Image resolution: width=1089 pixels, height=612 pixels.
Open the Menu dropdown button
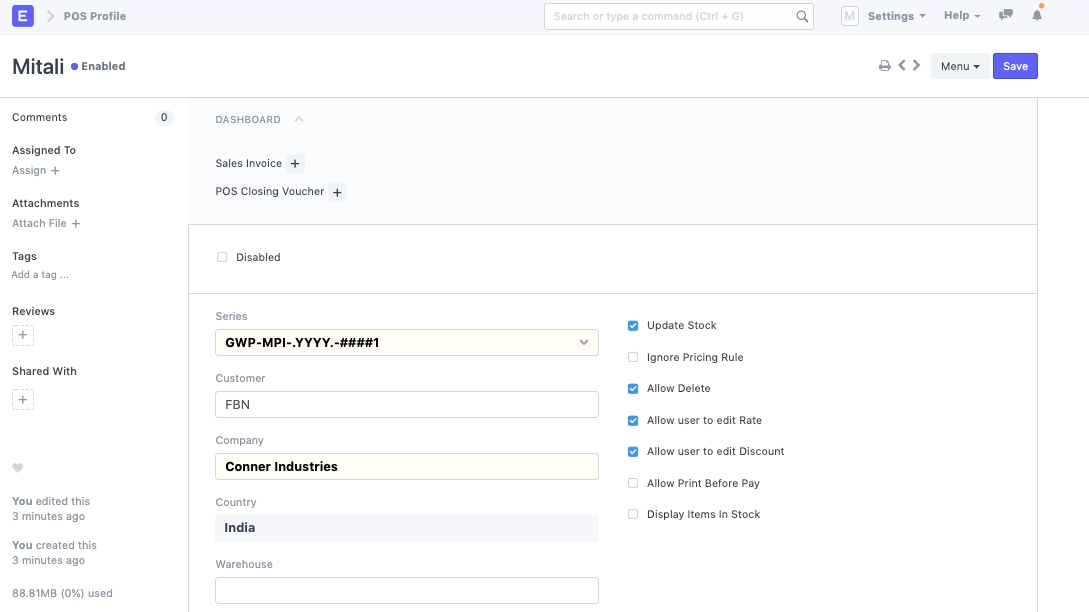[x=959, y=66]
